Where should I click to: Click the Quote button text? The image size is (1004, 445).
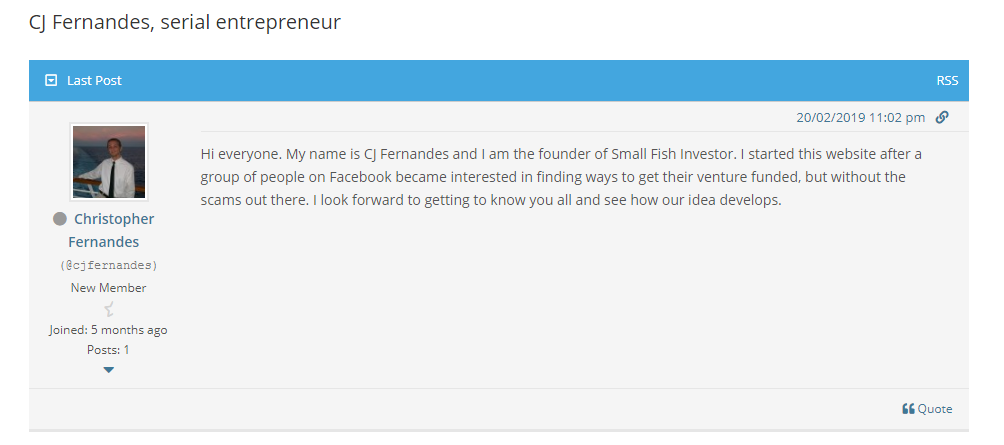[x=935, y=409]
